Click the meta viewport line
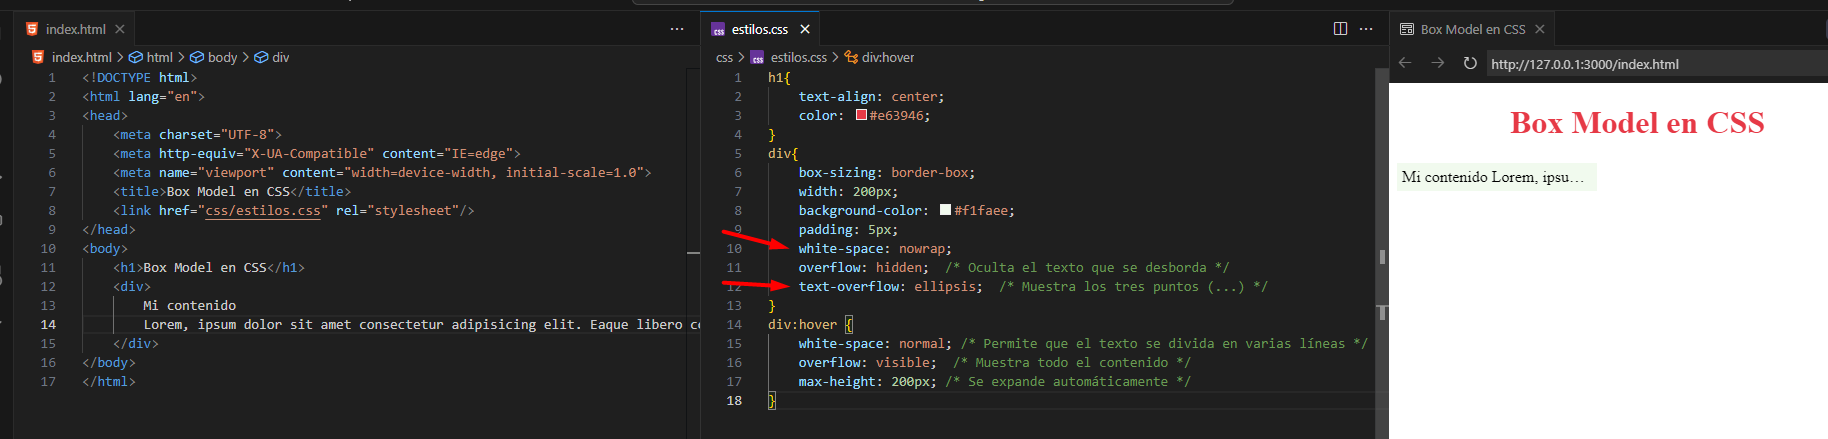This screenshot has width=1828, height=439. [x=382, y=172]
